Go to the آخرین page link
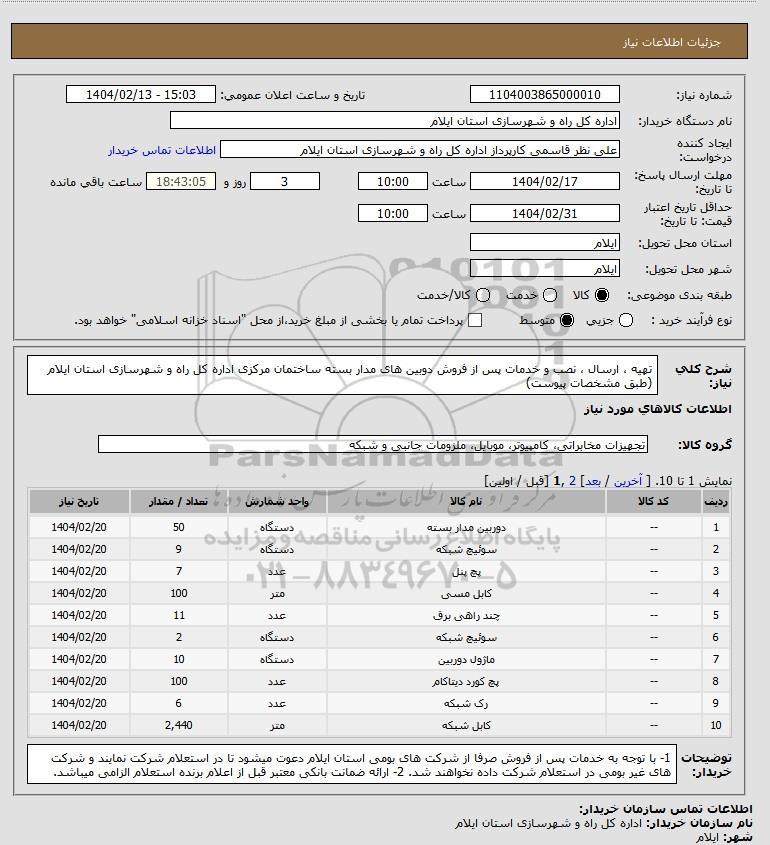 (x=628, y=481)
